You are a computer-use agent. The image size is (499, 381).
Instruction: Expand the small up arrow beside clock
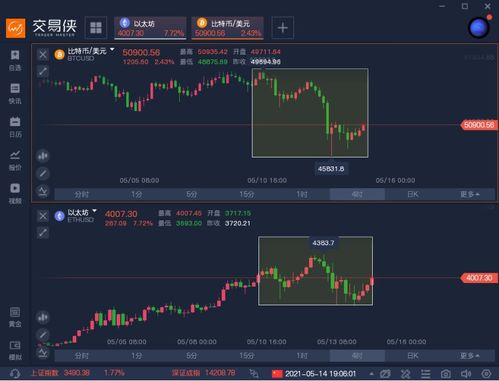click(x=372, y=374)
